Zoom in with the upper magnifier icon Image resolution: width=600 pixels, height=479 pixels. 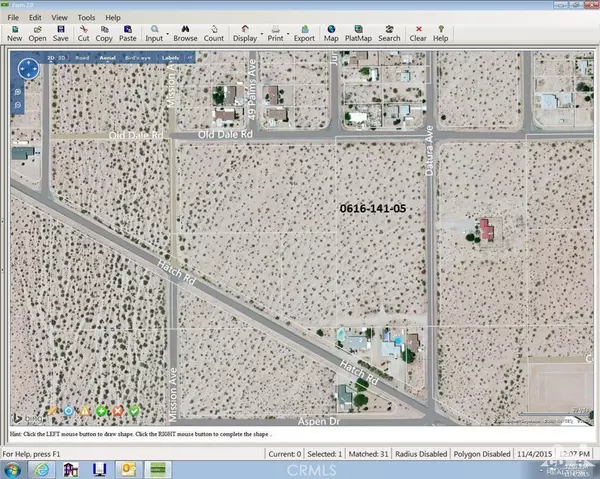(x=18, y=92)
